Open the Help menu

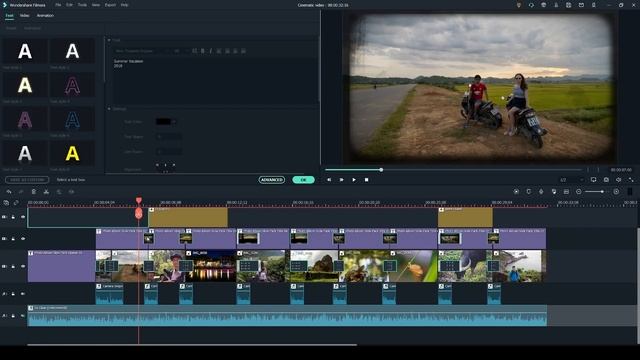(124, 5)
